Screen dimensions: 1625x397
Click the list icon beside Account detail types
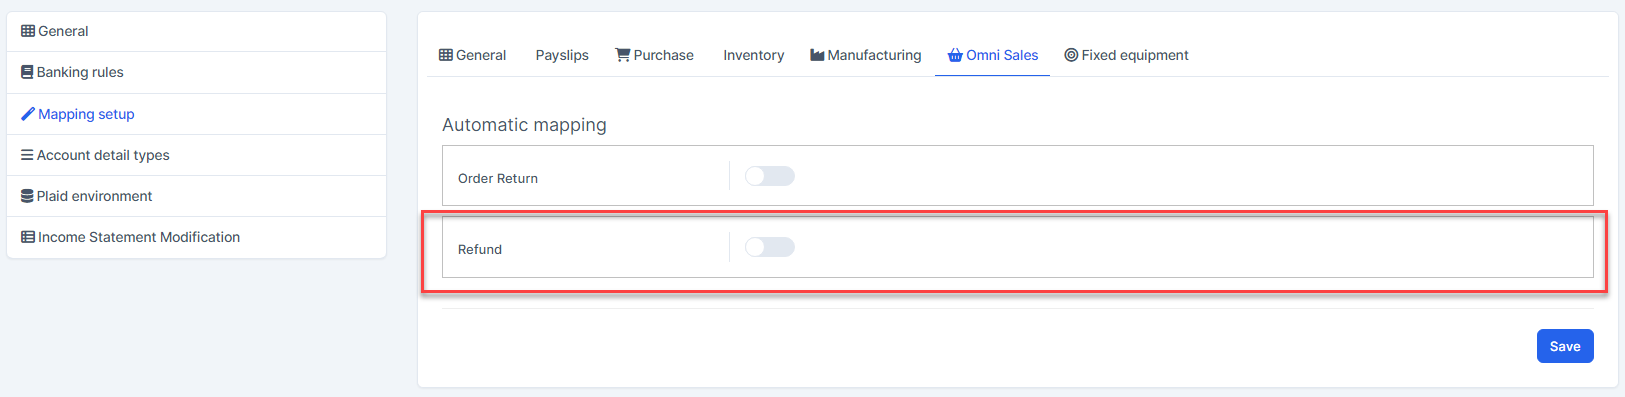[x=27, y=155]
